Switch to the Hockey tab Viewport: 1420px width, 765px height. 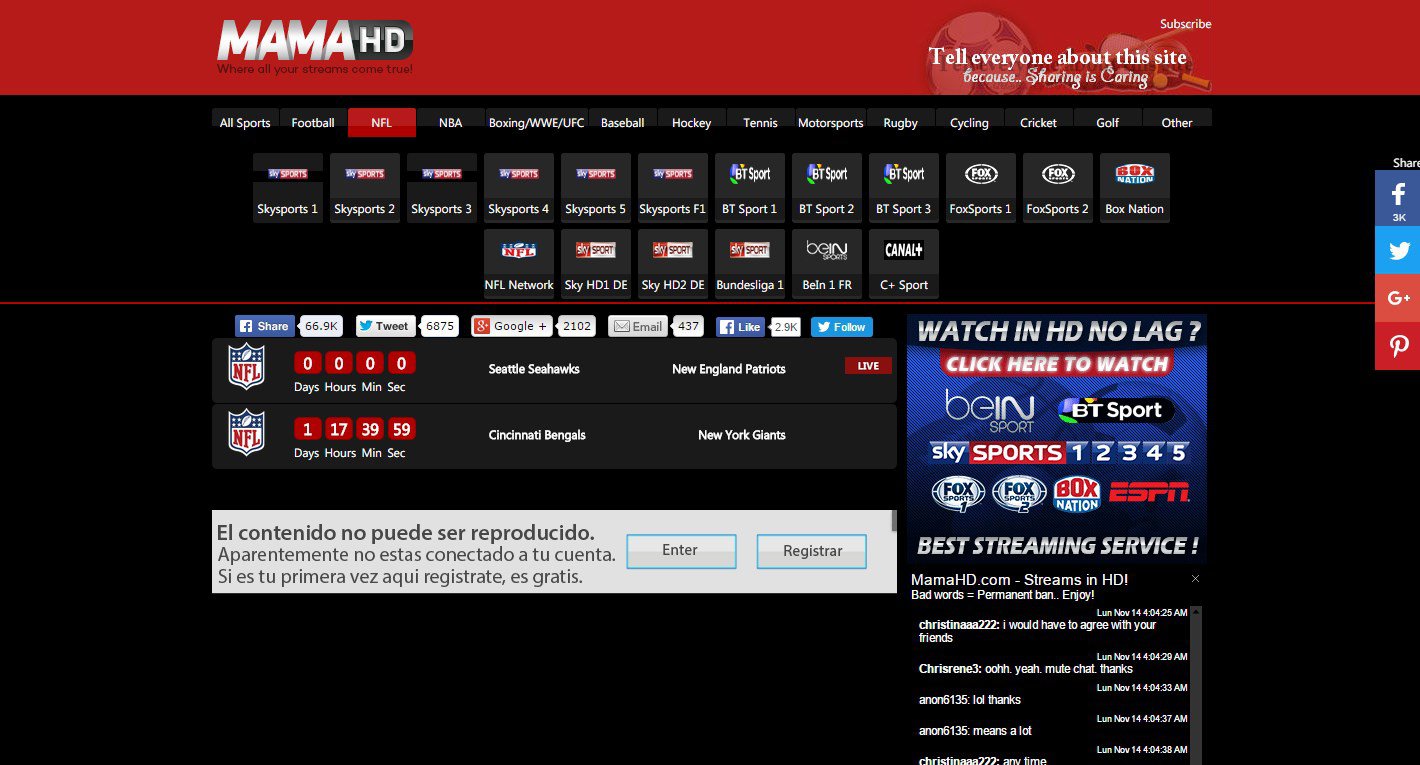point(691,122)
